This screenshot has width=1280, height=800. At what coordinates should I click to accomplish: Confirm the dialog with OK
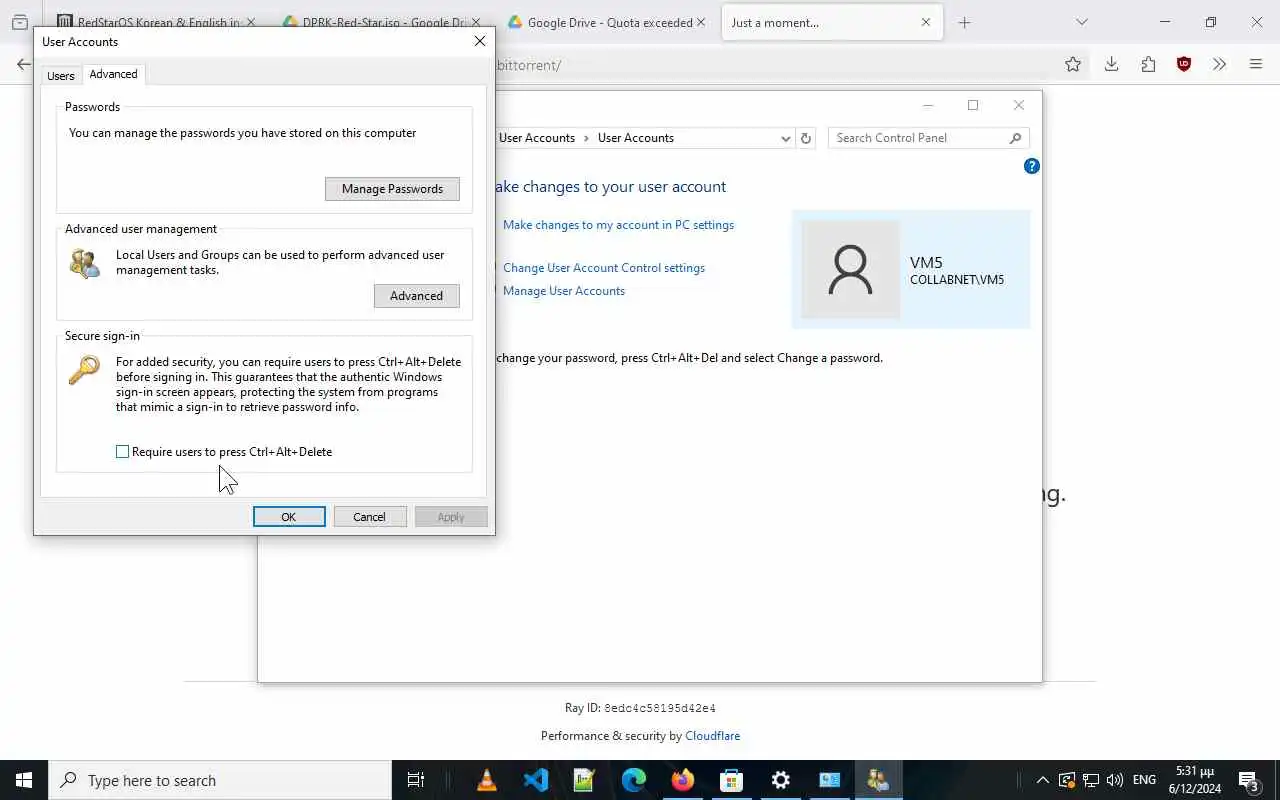pos(289,517)
